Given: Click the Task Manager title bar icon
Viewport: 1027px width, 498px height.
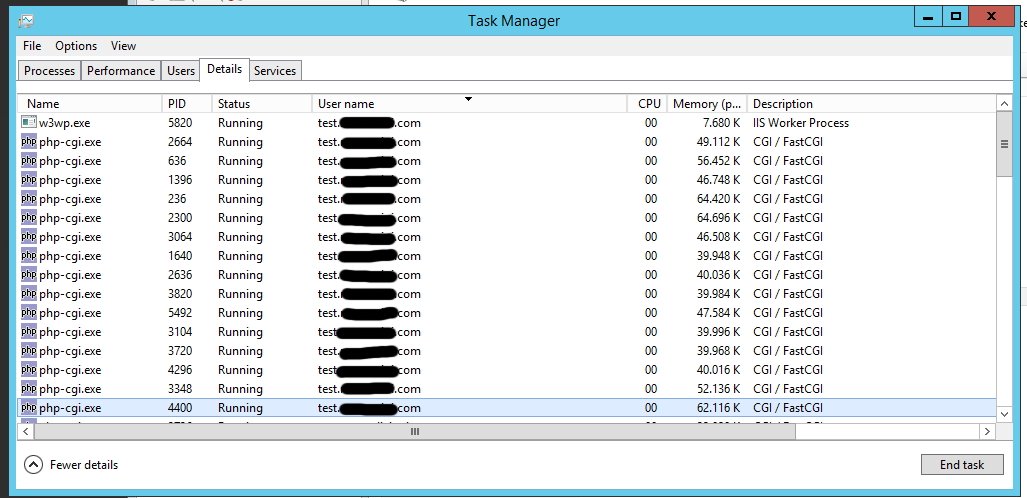Looking at the screenshot, I should tap(26, 20).
